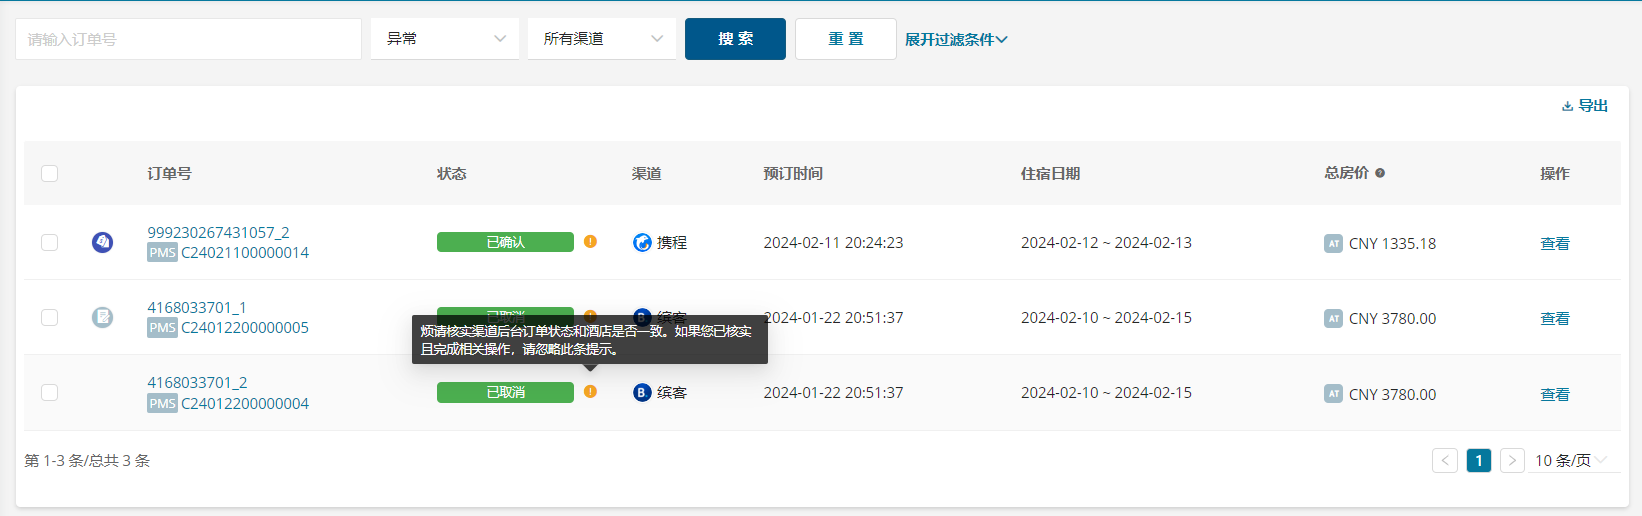Click the 已确认 status badge
Image resolution: width=1642 pixels, height=516 pixels.
(505, 242)
